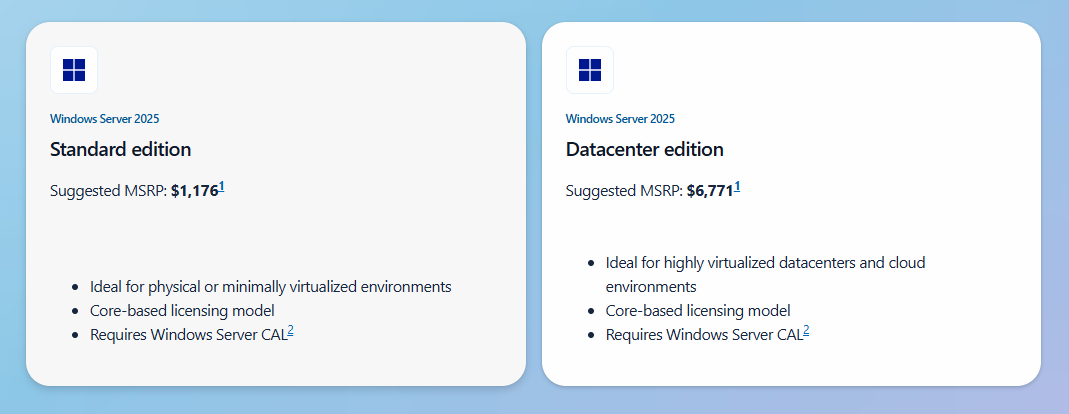1069x414 pixels.
Task: Open footnote 1 next to the $1,176 price
Action: (222, 186)
